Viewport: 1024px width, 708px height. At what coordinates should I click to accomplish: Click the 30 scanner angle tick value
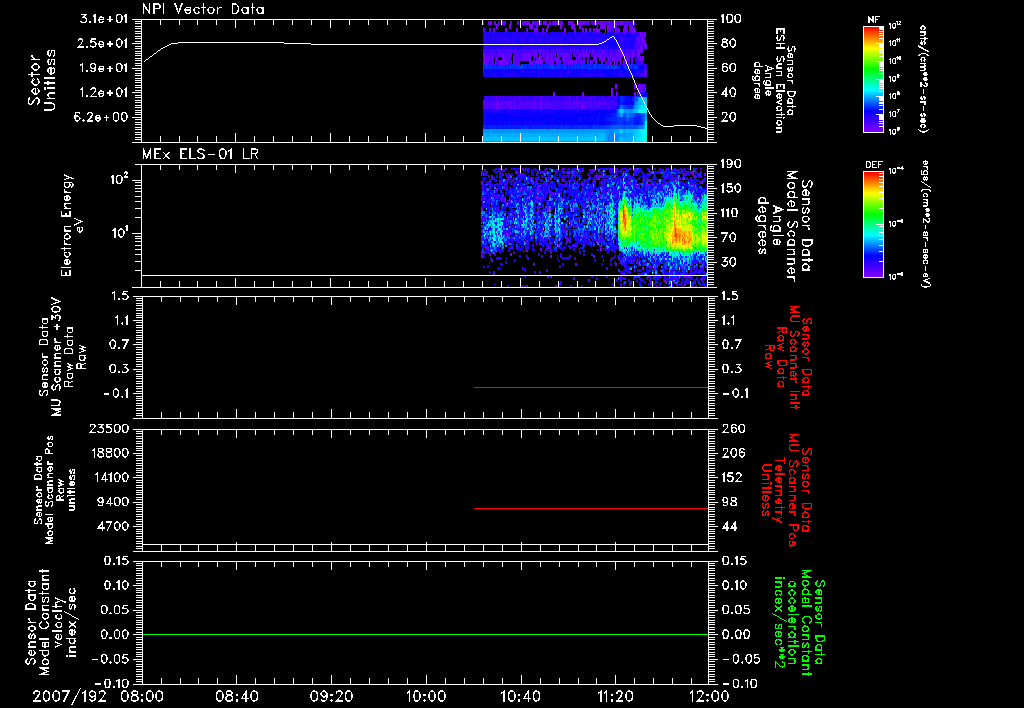click(728, 262)
